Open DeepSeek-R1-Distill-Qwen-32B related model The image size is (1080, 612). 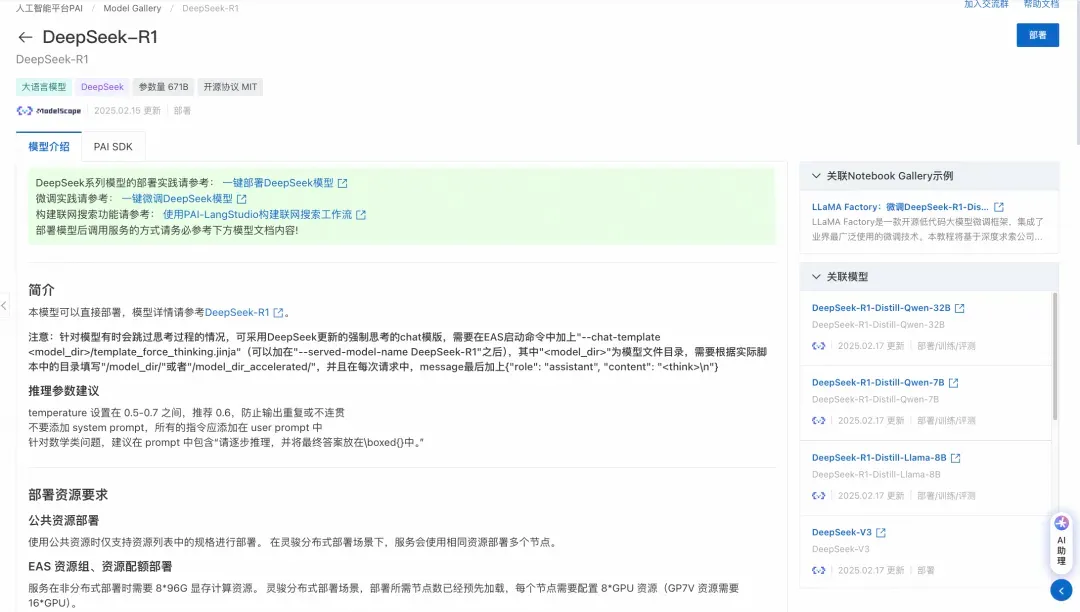881,308
